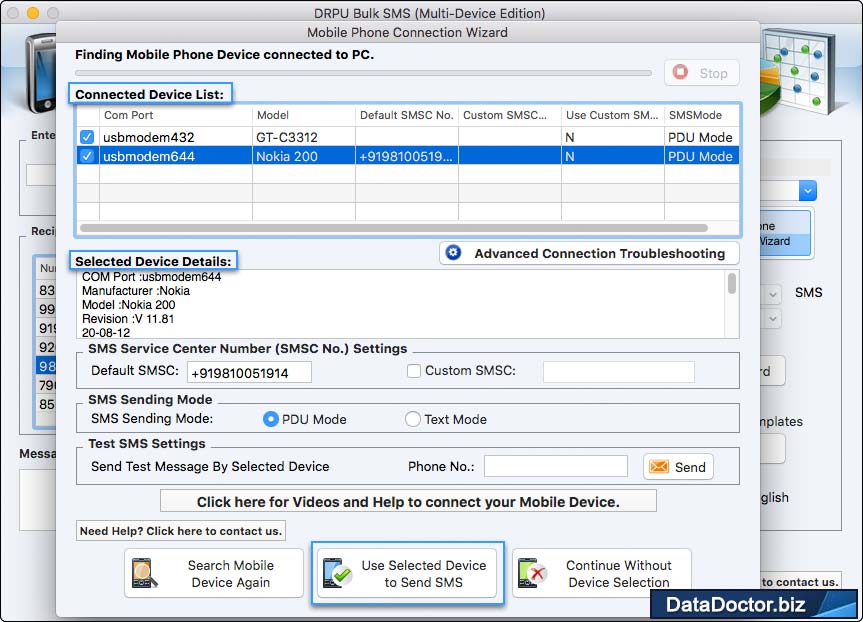
Task: Select the usbmodem432 row Com Port cell
Action: tap(176, 137)
